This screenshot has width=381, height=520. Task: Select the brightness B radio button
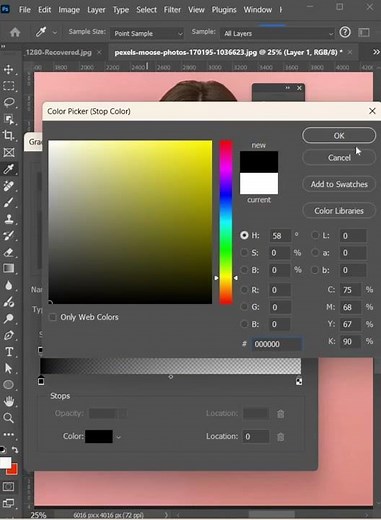[244, 270]
